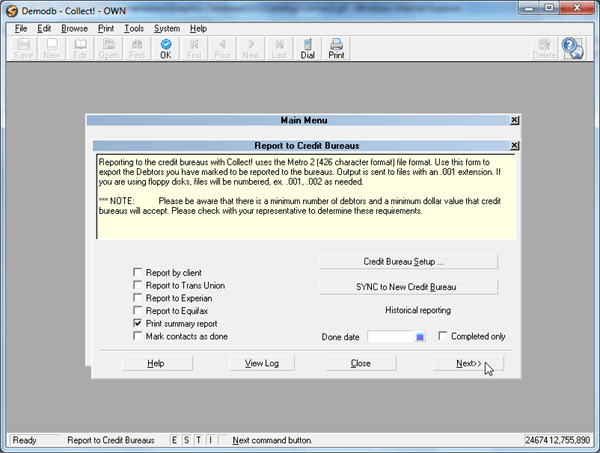Image resolution: width=600 pixels, height=453 pixels.
Task: Click the New record toolbar icon
Action: [52, 49]
